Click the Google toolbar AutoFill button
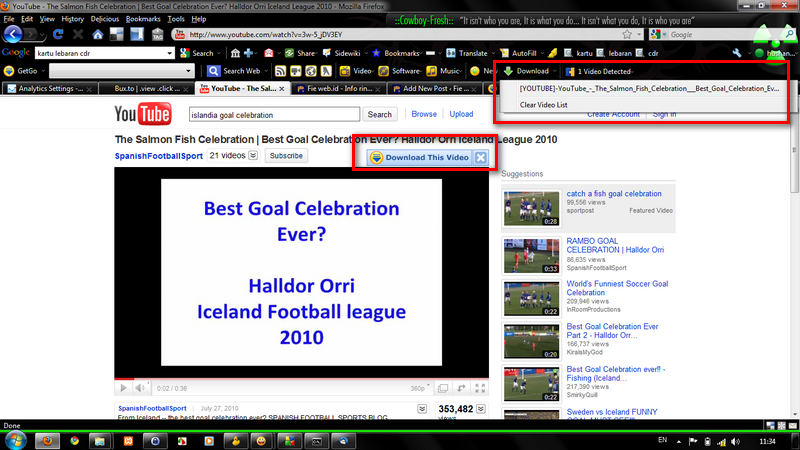 [x=518, y=53]
